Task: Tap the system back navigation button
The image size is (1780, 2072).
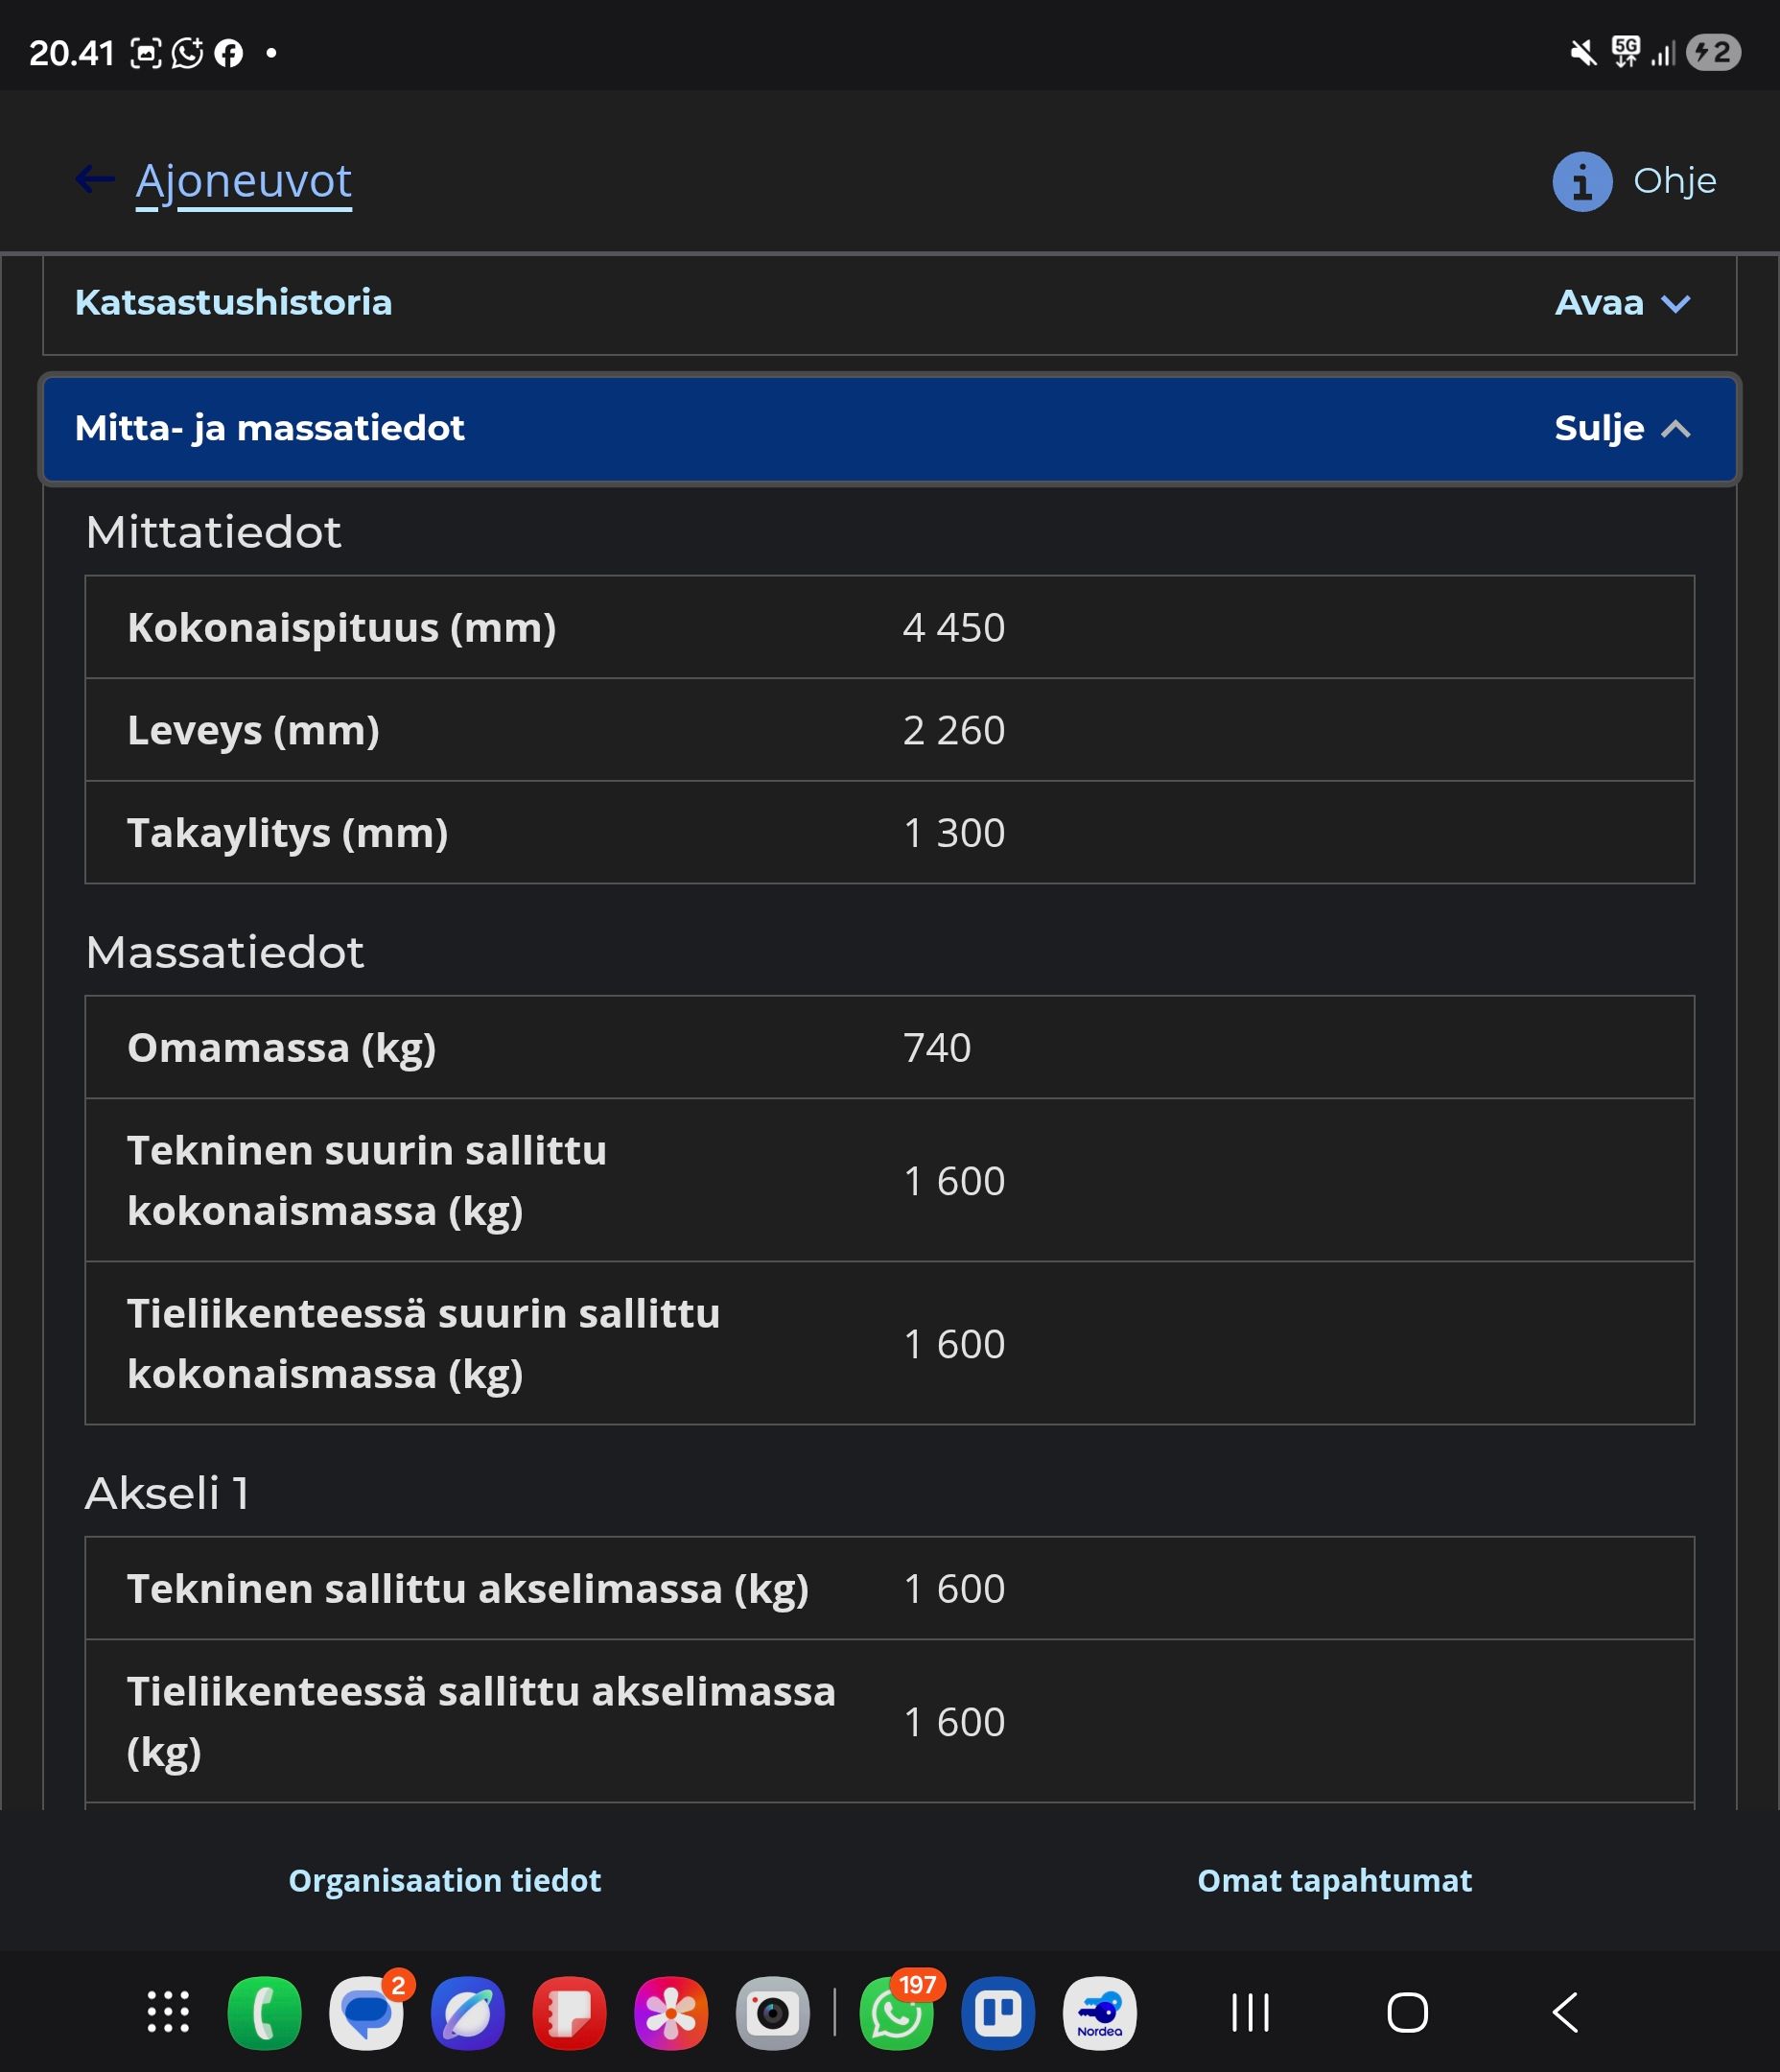Action: click(x=1566, y=2012)
